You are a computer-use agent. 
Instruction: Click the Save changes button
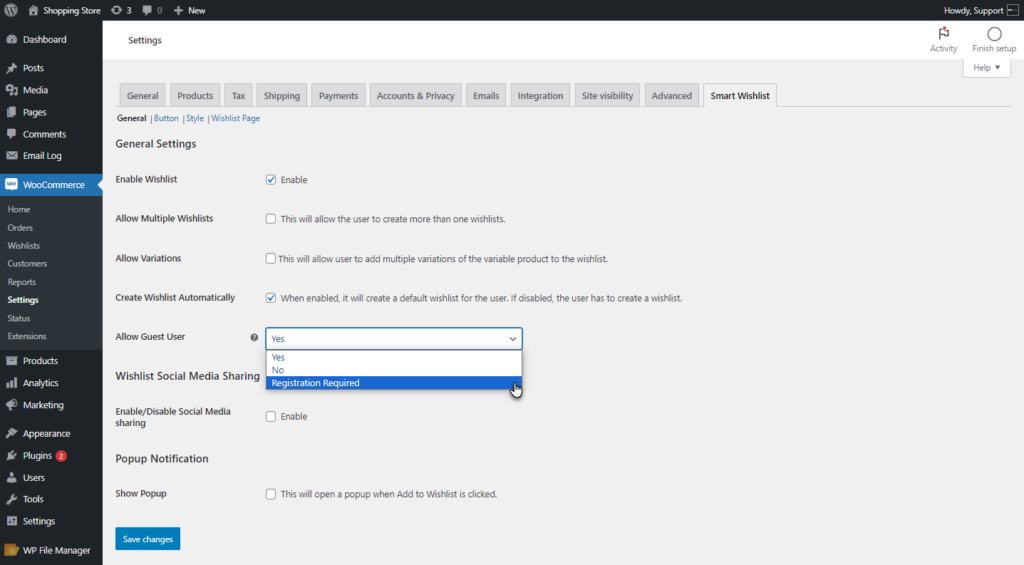coord(148,539)
